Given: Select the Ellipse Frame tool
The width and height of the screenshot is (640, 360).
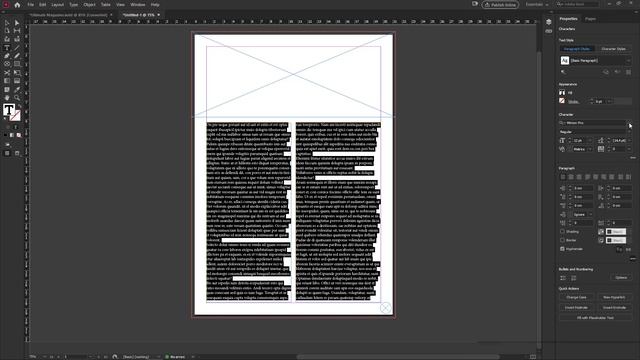Looking at the screenshot, I should (7, 64).
